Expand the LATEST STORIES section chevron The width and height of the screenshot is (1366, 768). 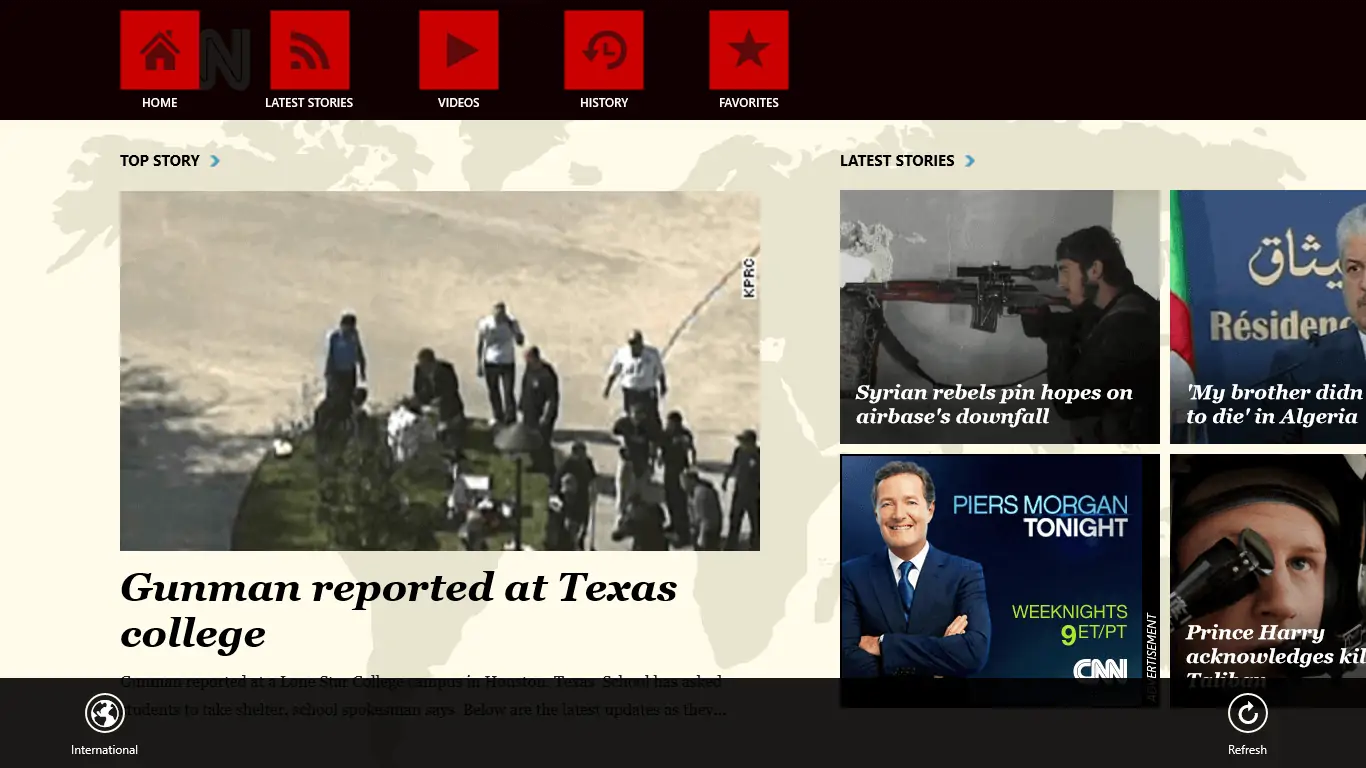pyautogui.click(x=970, y=160)
